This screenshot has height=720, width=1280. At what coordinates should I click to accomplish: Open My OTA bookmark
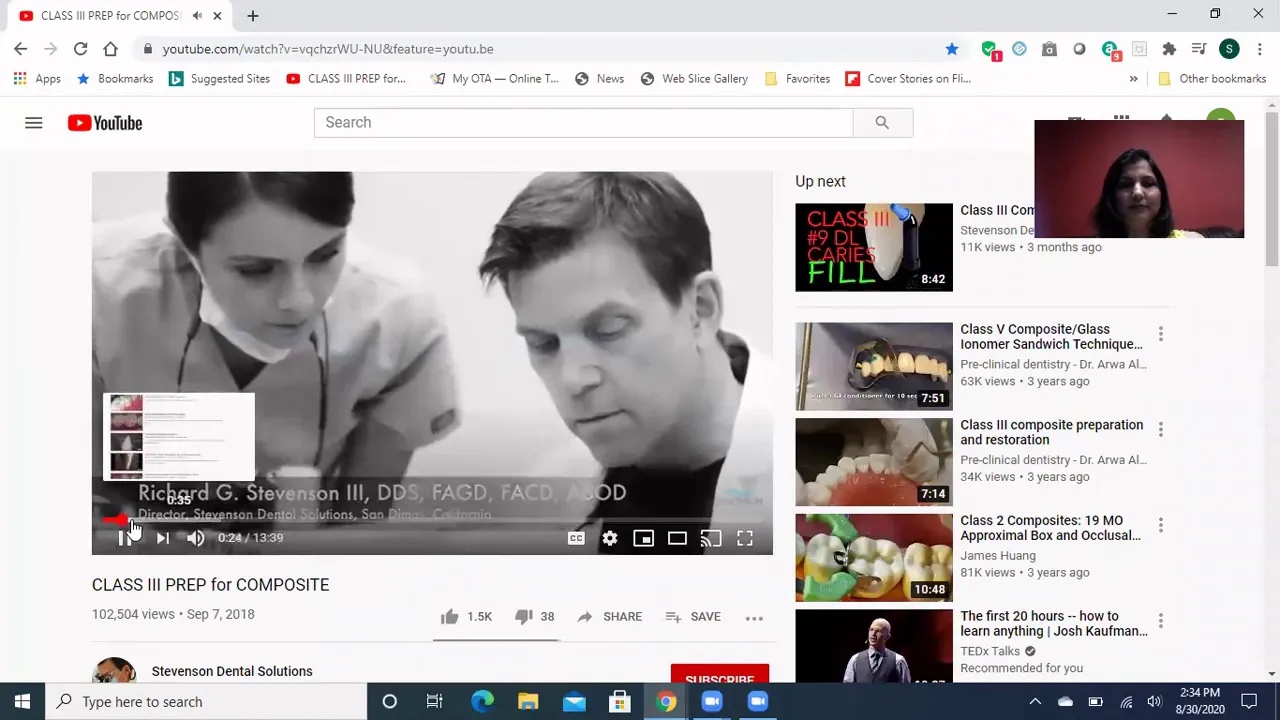[x=495, y=79]
